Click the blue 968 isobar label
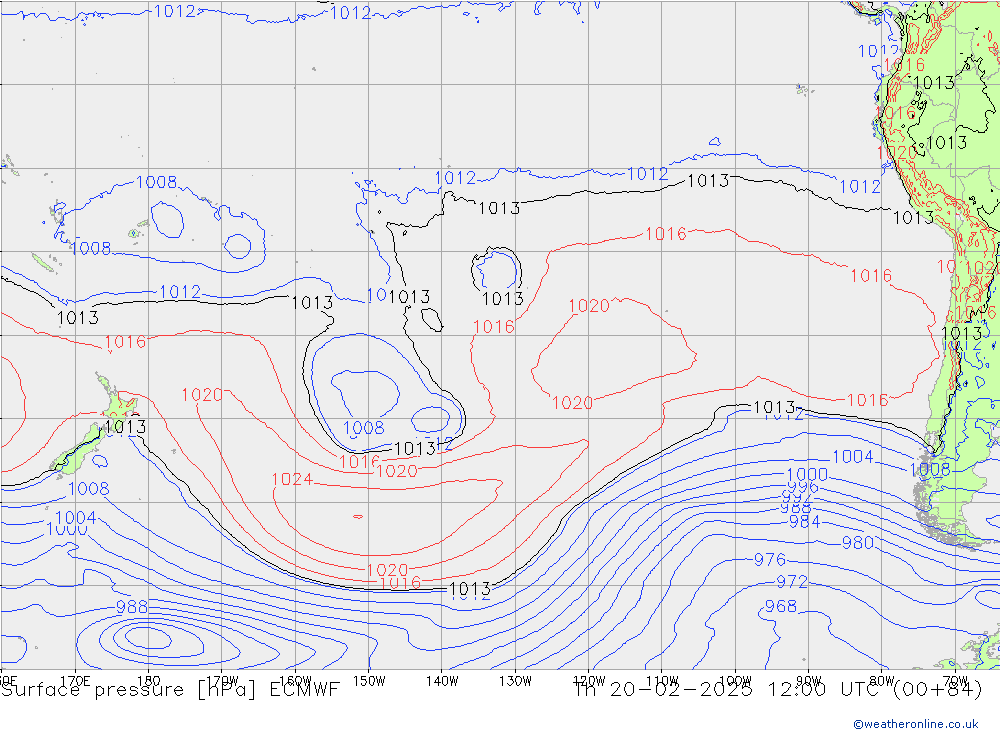This screenshot has height=733, width=1000. tap(781, 606)
